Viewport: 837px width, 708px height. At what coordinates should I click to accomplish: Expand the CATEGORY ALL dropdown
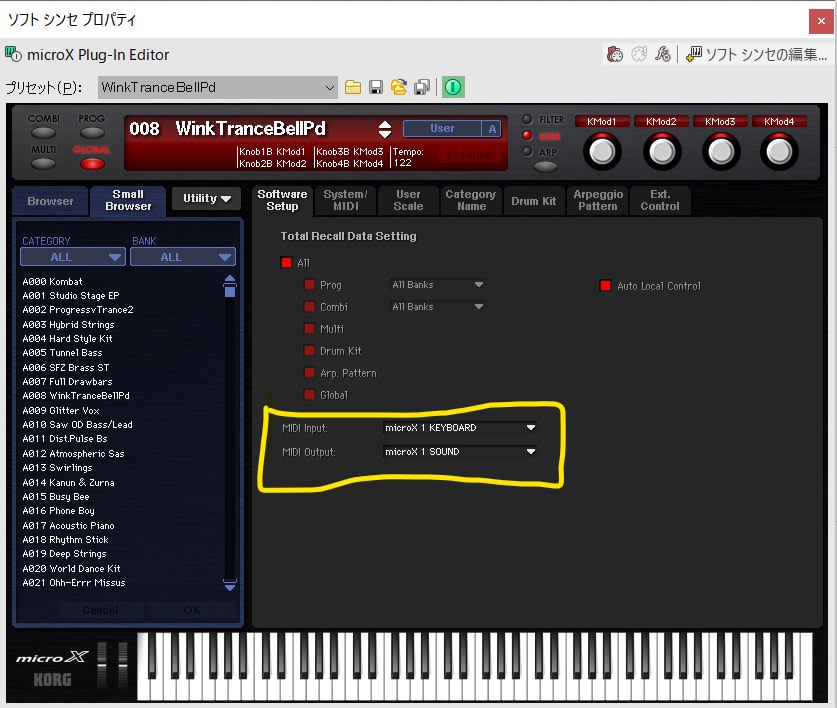click(73, 257)
